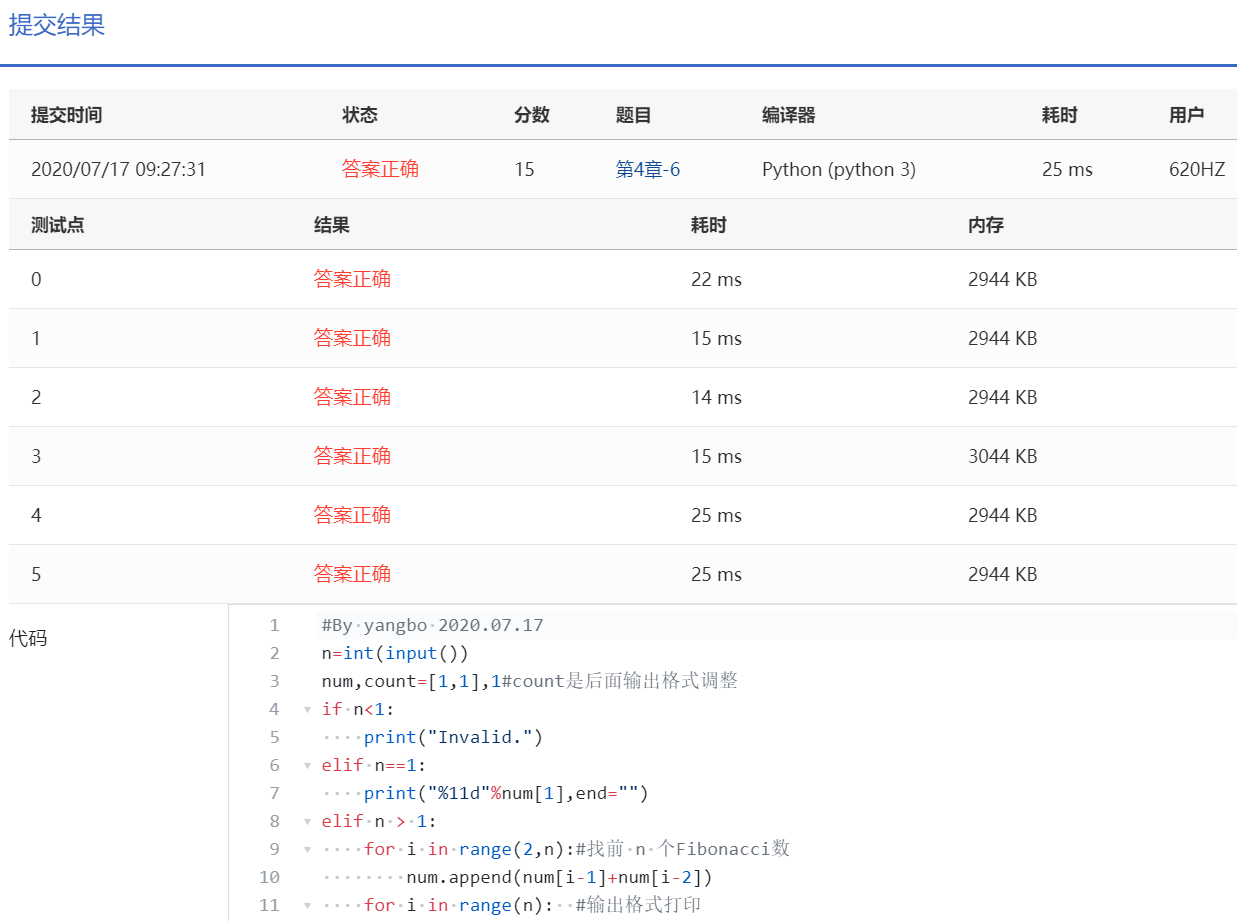Click the 15 ms time of test point 3
Screen dimensions: 1237x921
point(716,456)
